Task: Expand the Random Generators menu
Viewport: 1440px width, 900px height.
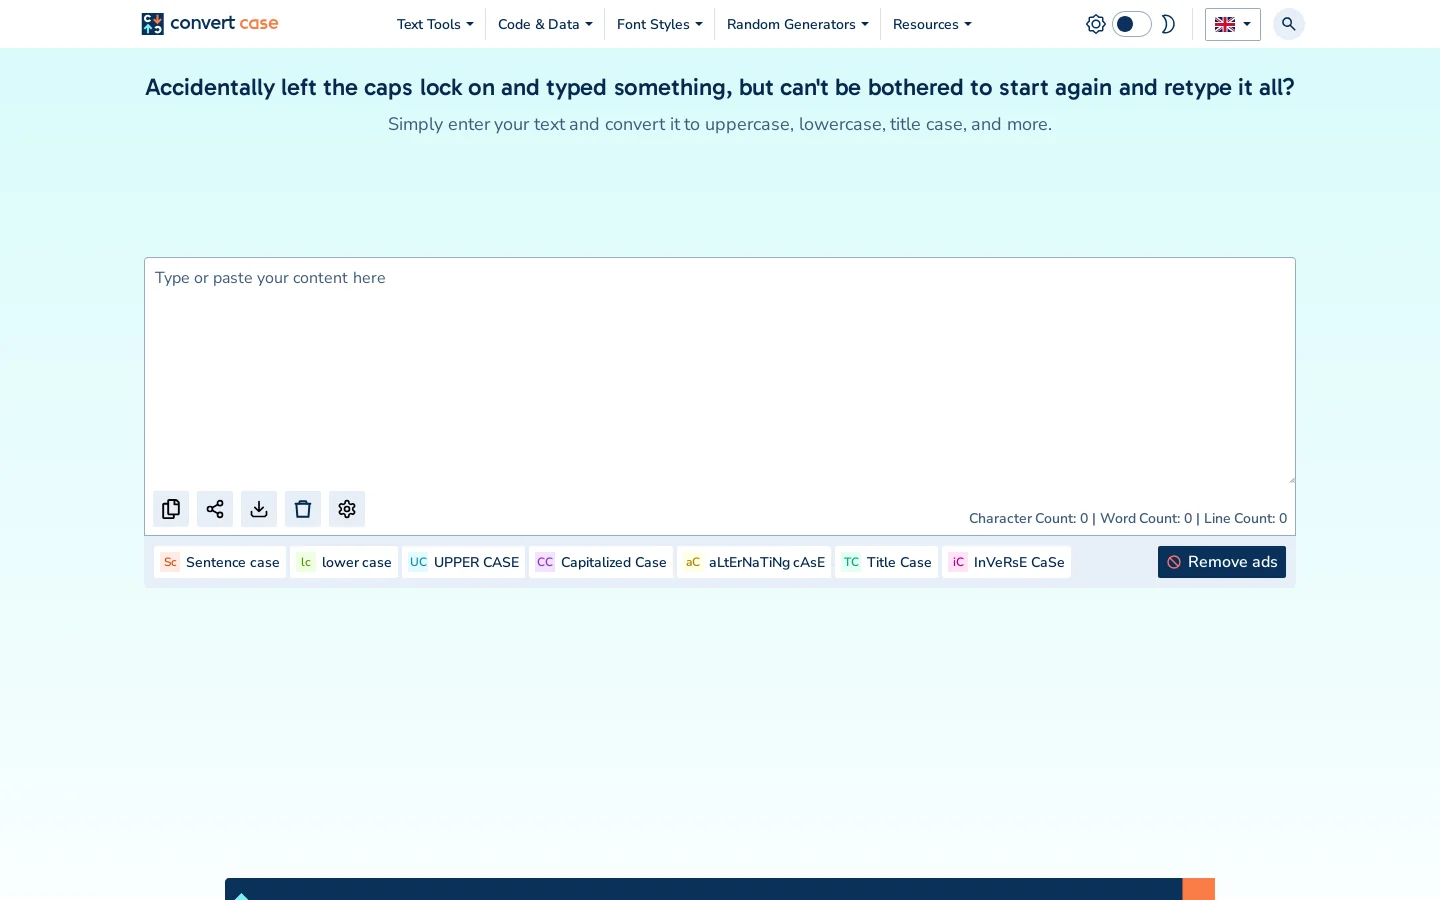Action: (798, 24)
